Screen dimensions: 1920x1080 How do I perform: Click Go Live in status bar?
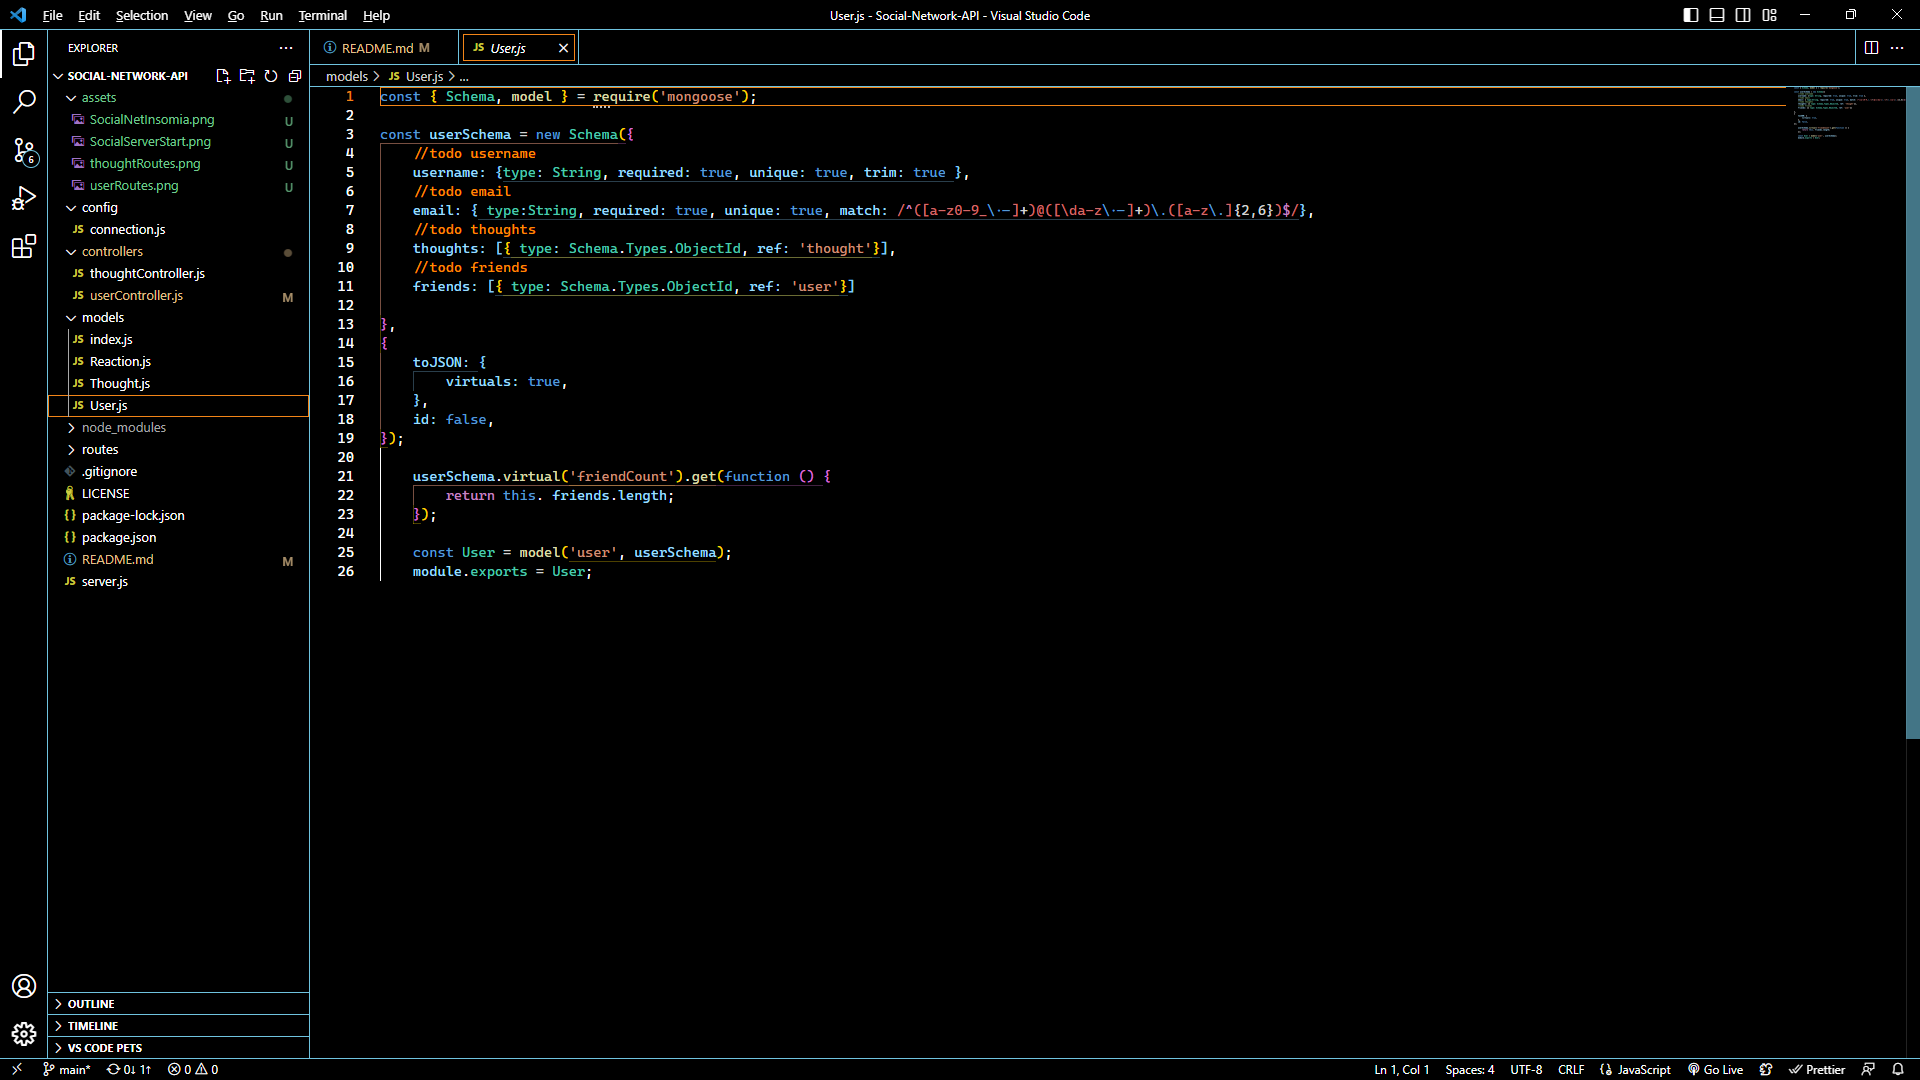coord(1716,1069)
